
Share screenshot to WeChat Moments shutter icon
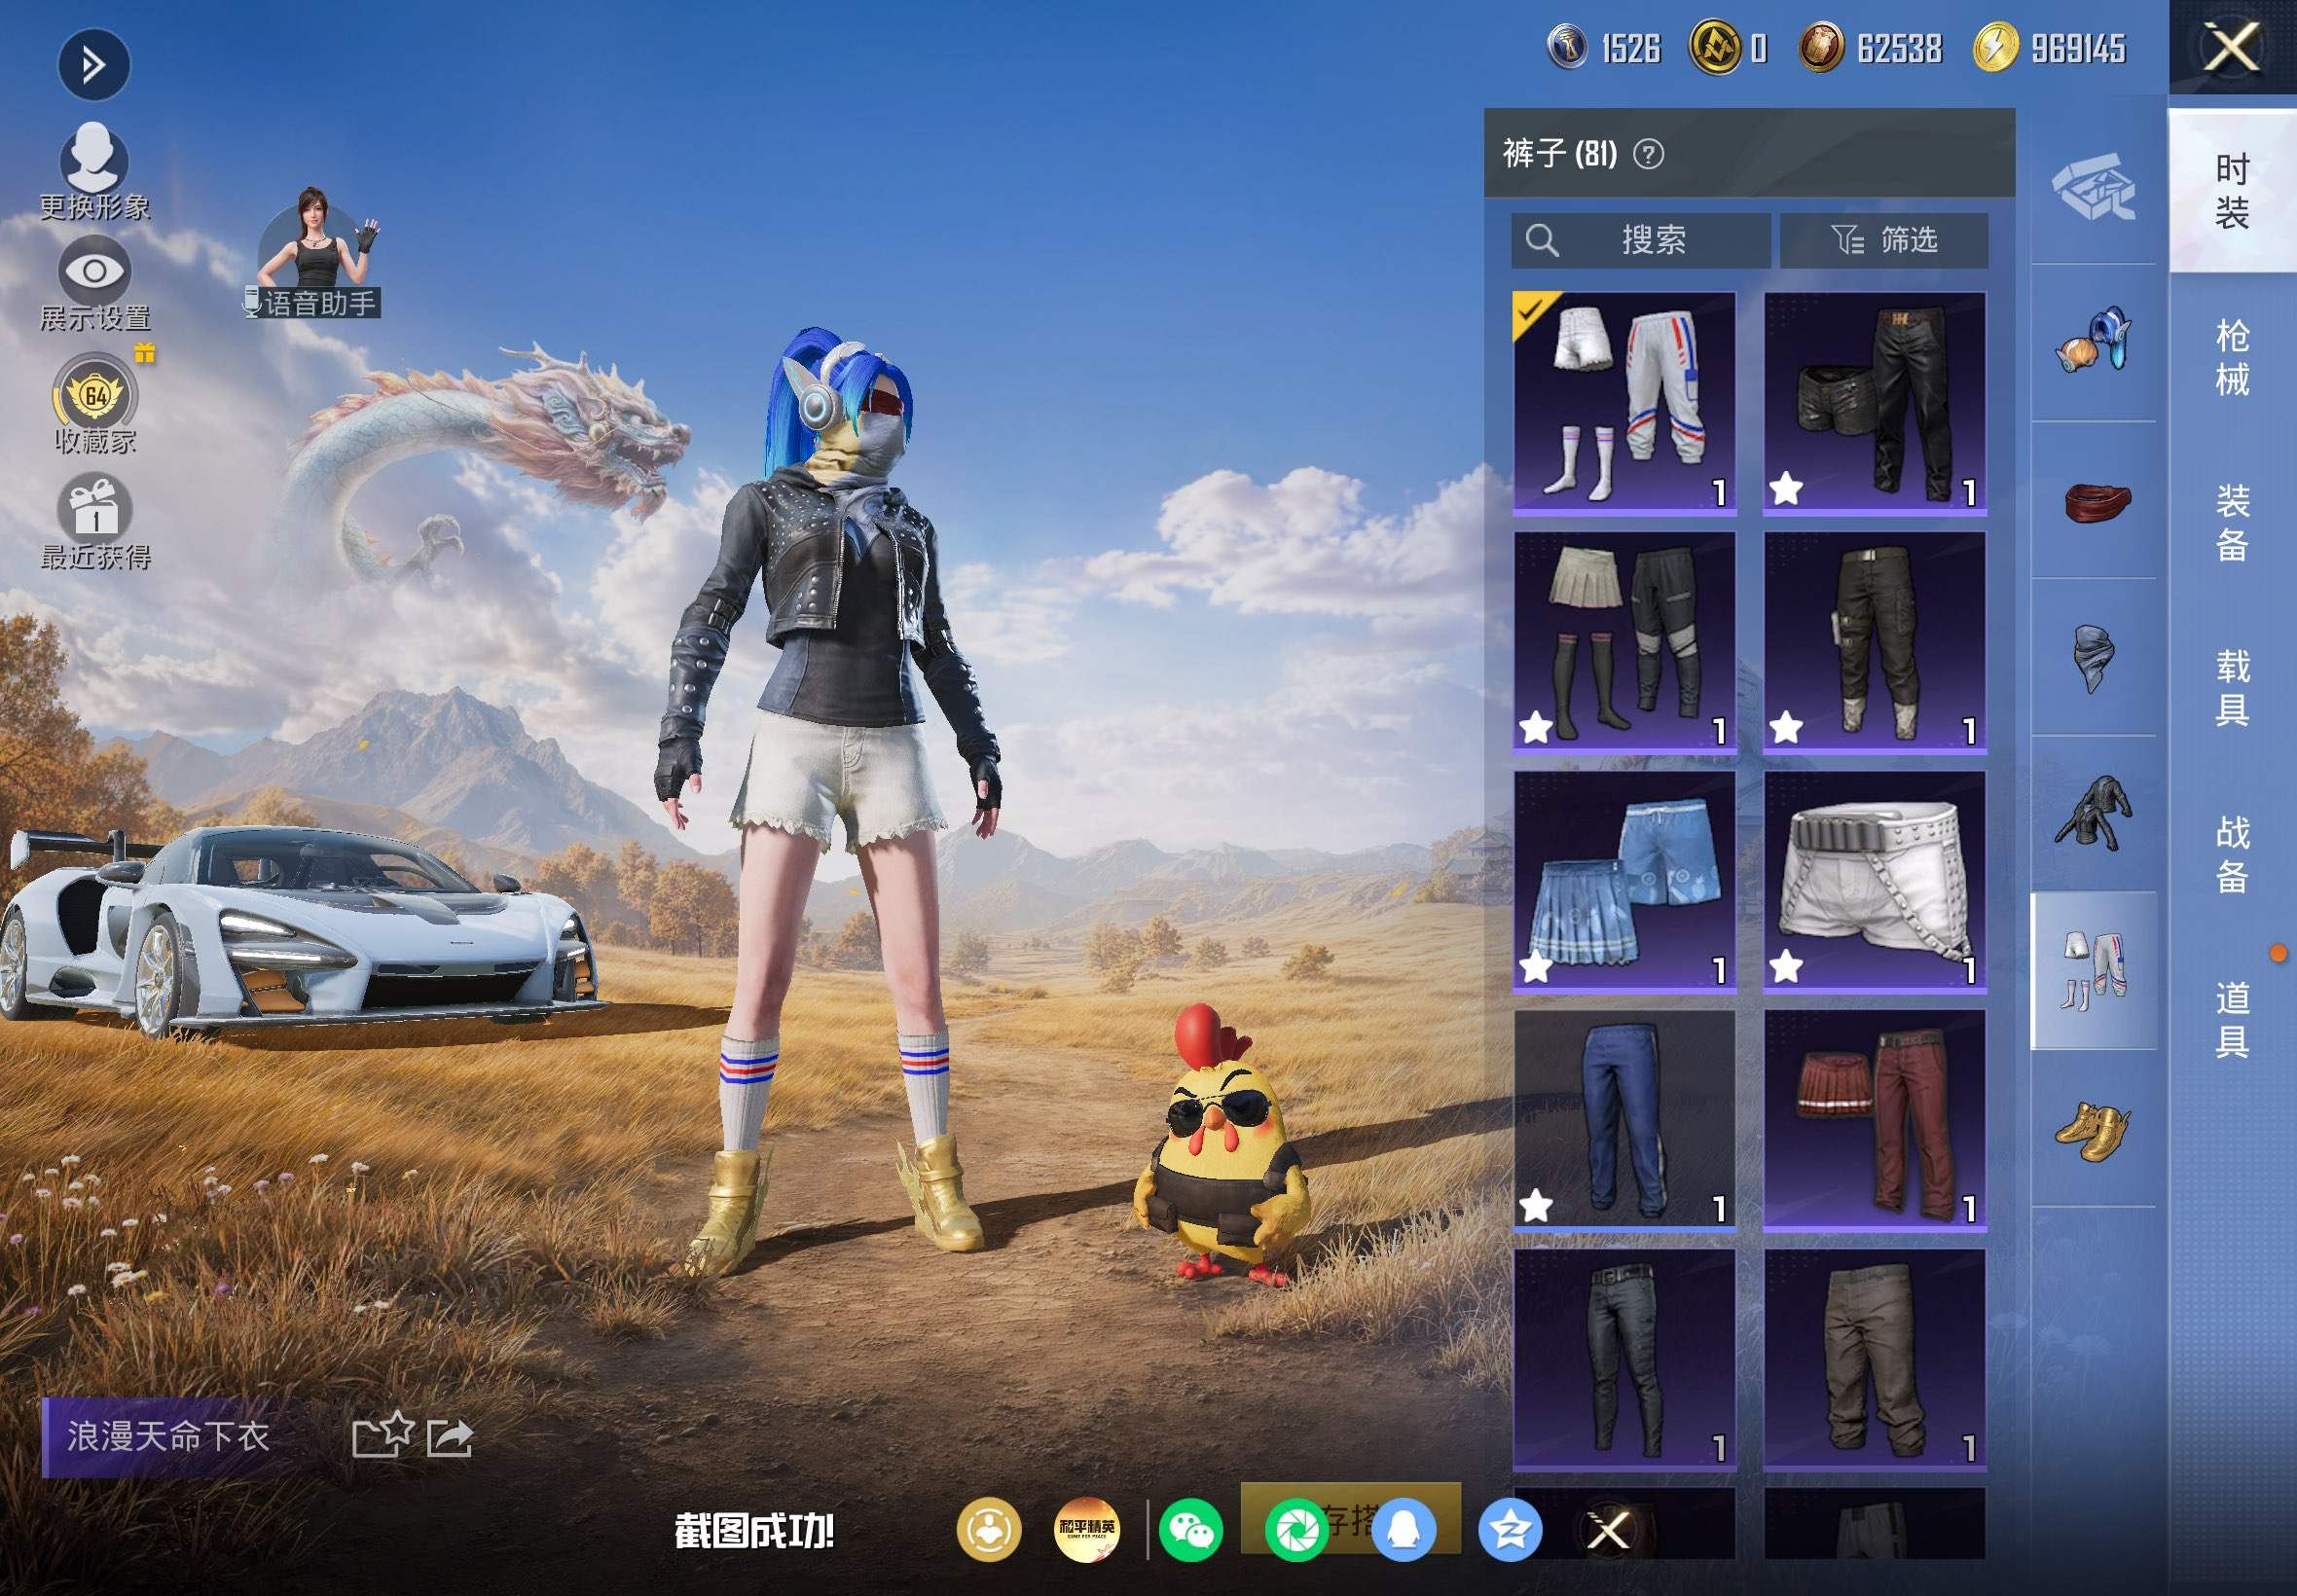coord(1297,1530)
